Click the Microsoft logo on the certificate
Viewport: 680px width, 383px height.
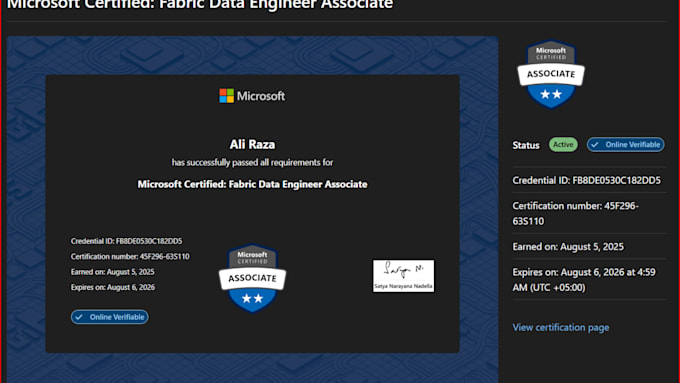(252, 96)
